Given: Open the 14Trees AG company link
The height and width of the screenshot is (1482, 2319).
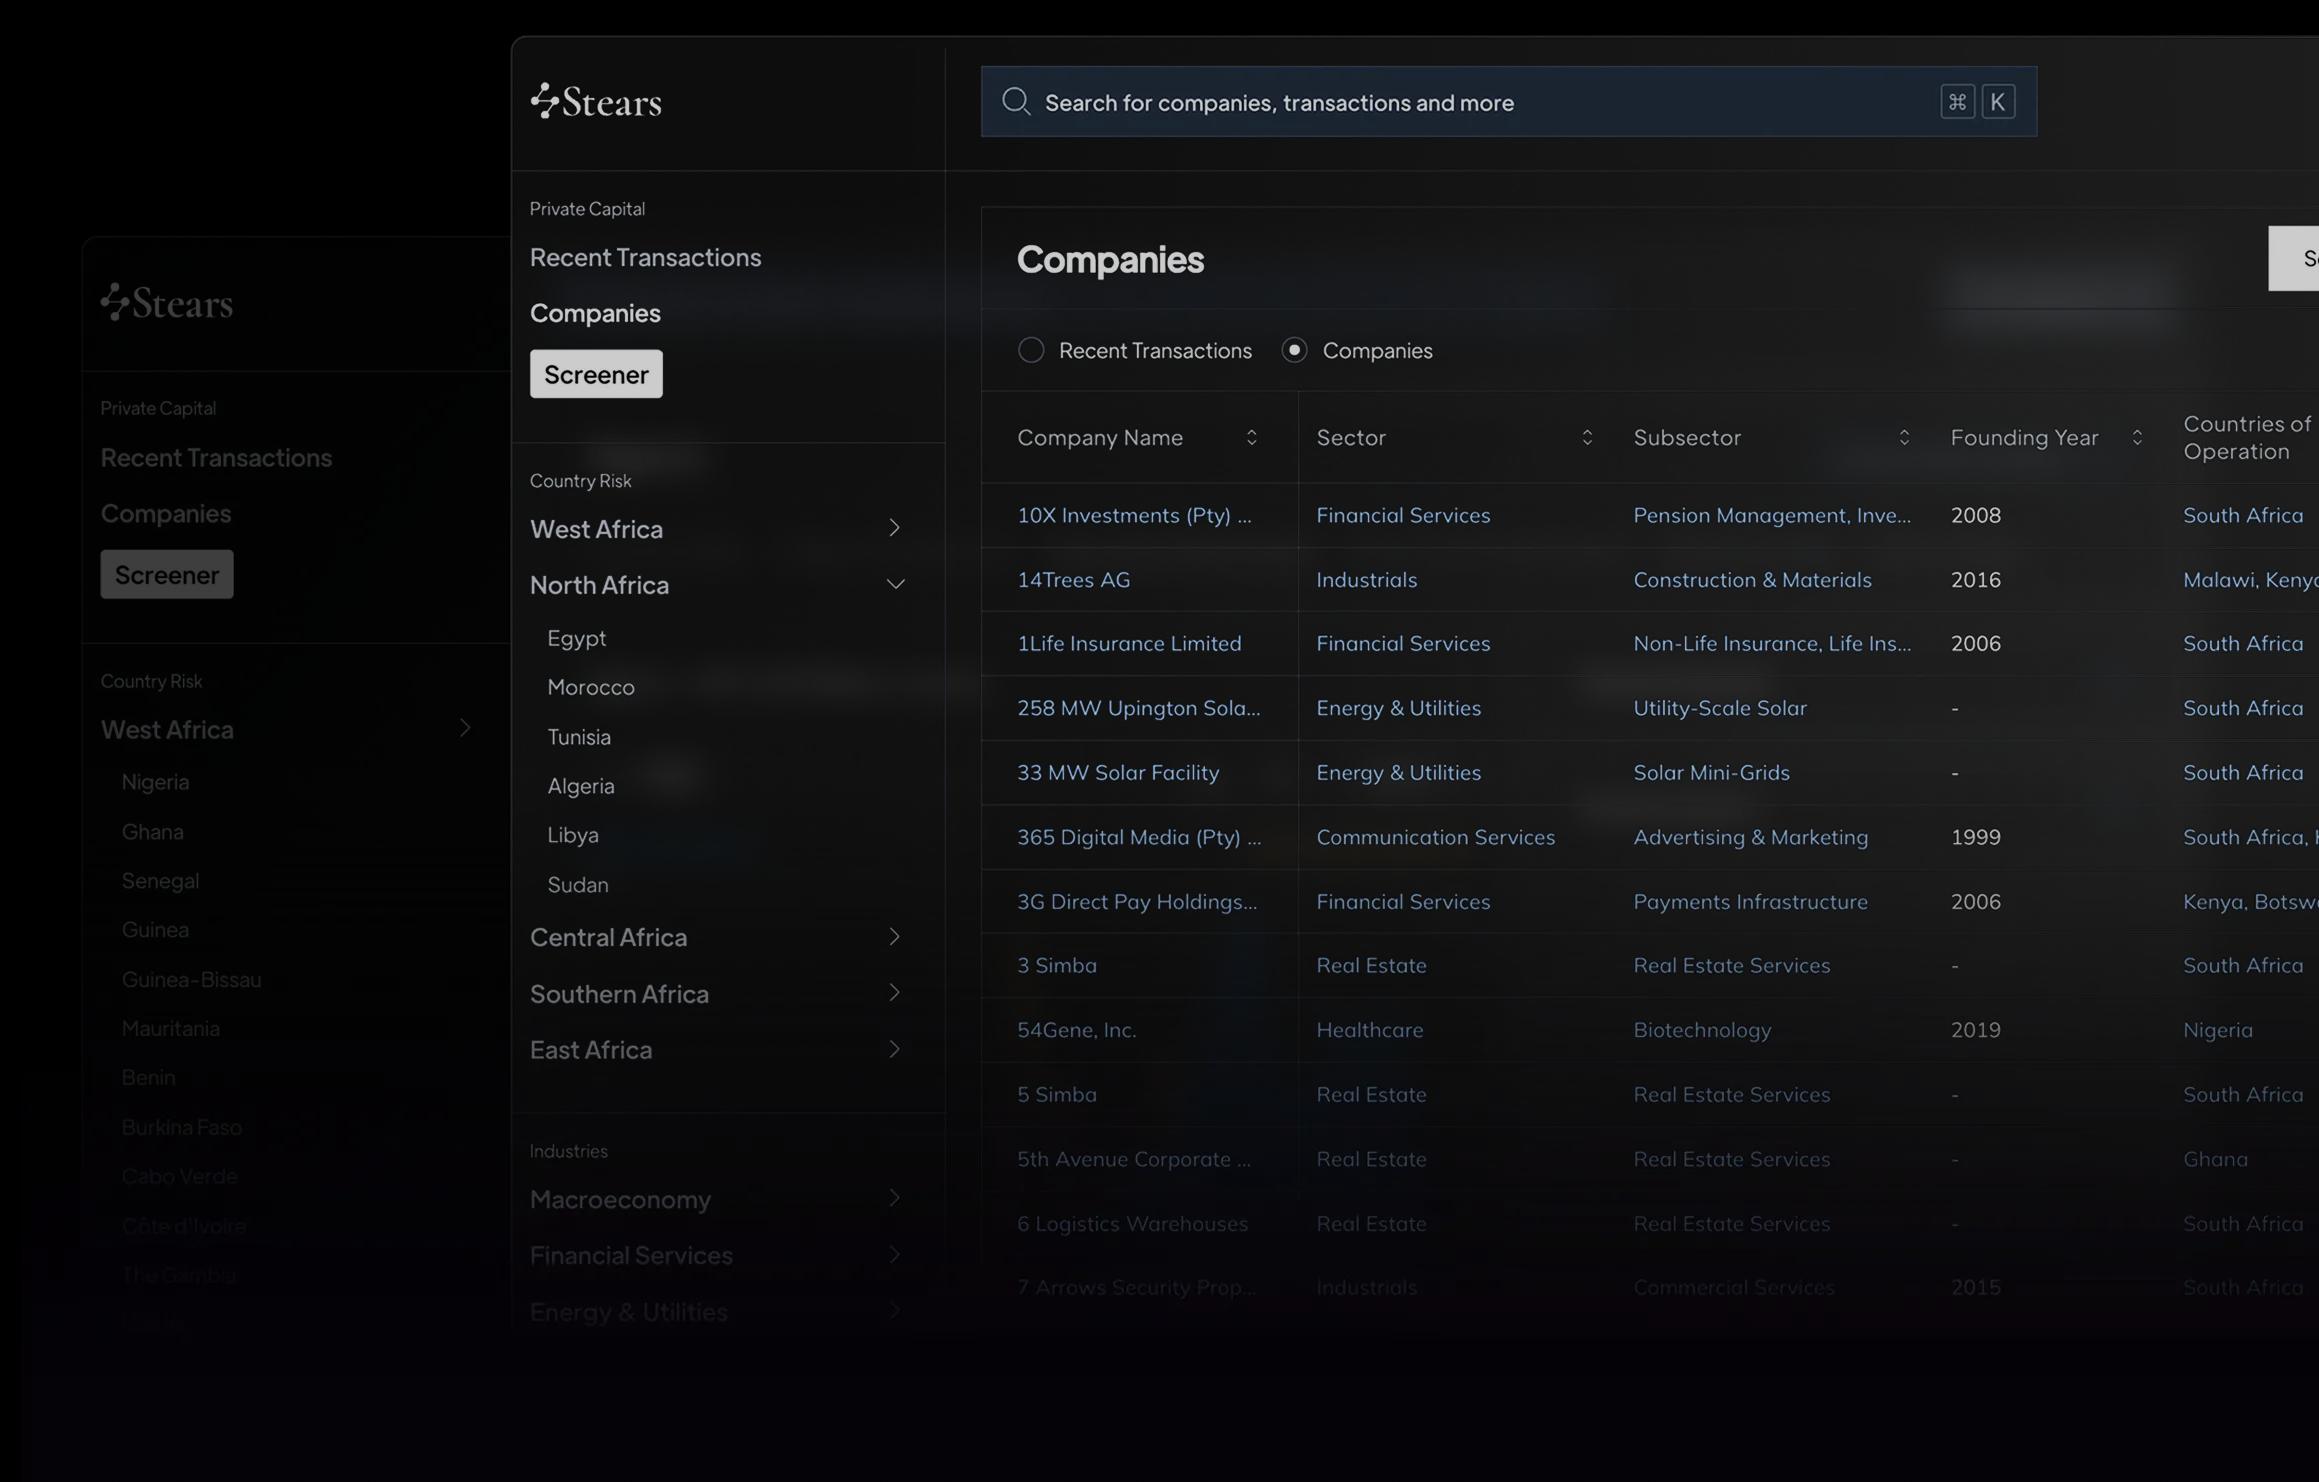Looking at the screenshot, I should pyautogui.click(x=1074, y=580).
